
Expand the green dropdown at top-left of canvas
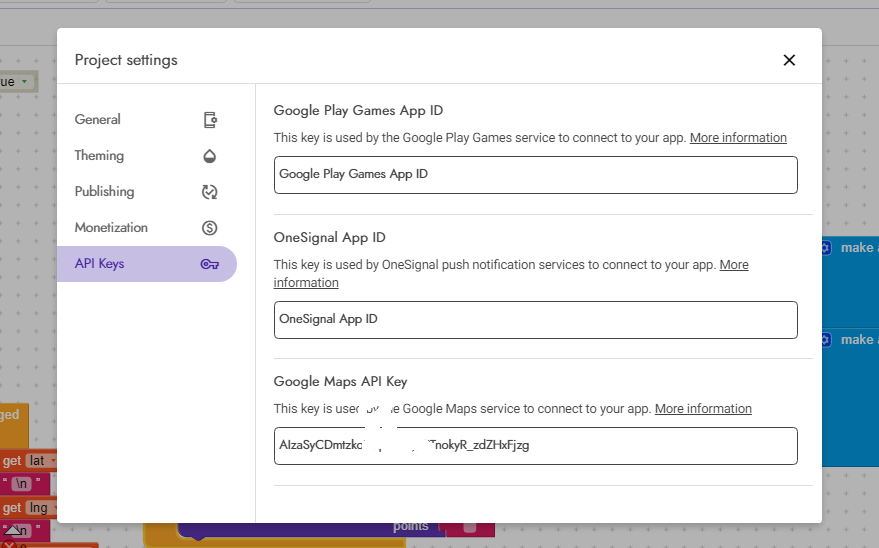(x=25, y=81)
